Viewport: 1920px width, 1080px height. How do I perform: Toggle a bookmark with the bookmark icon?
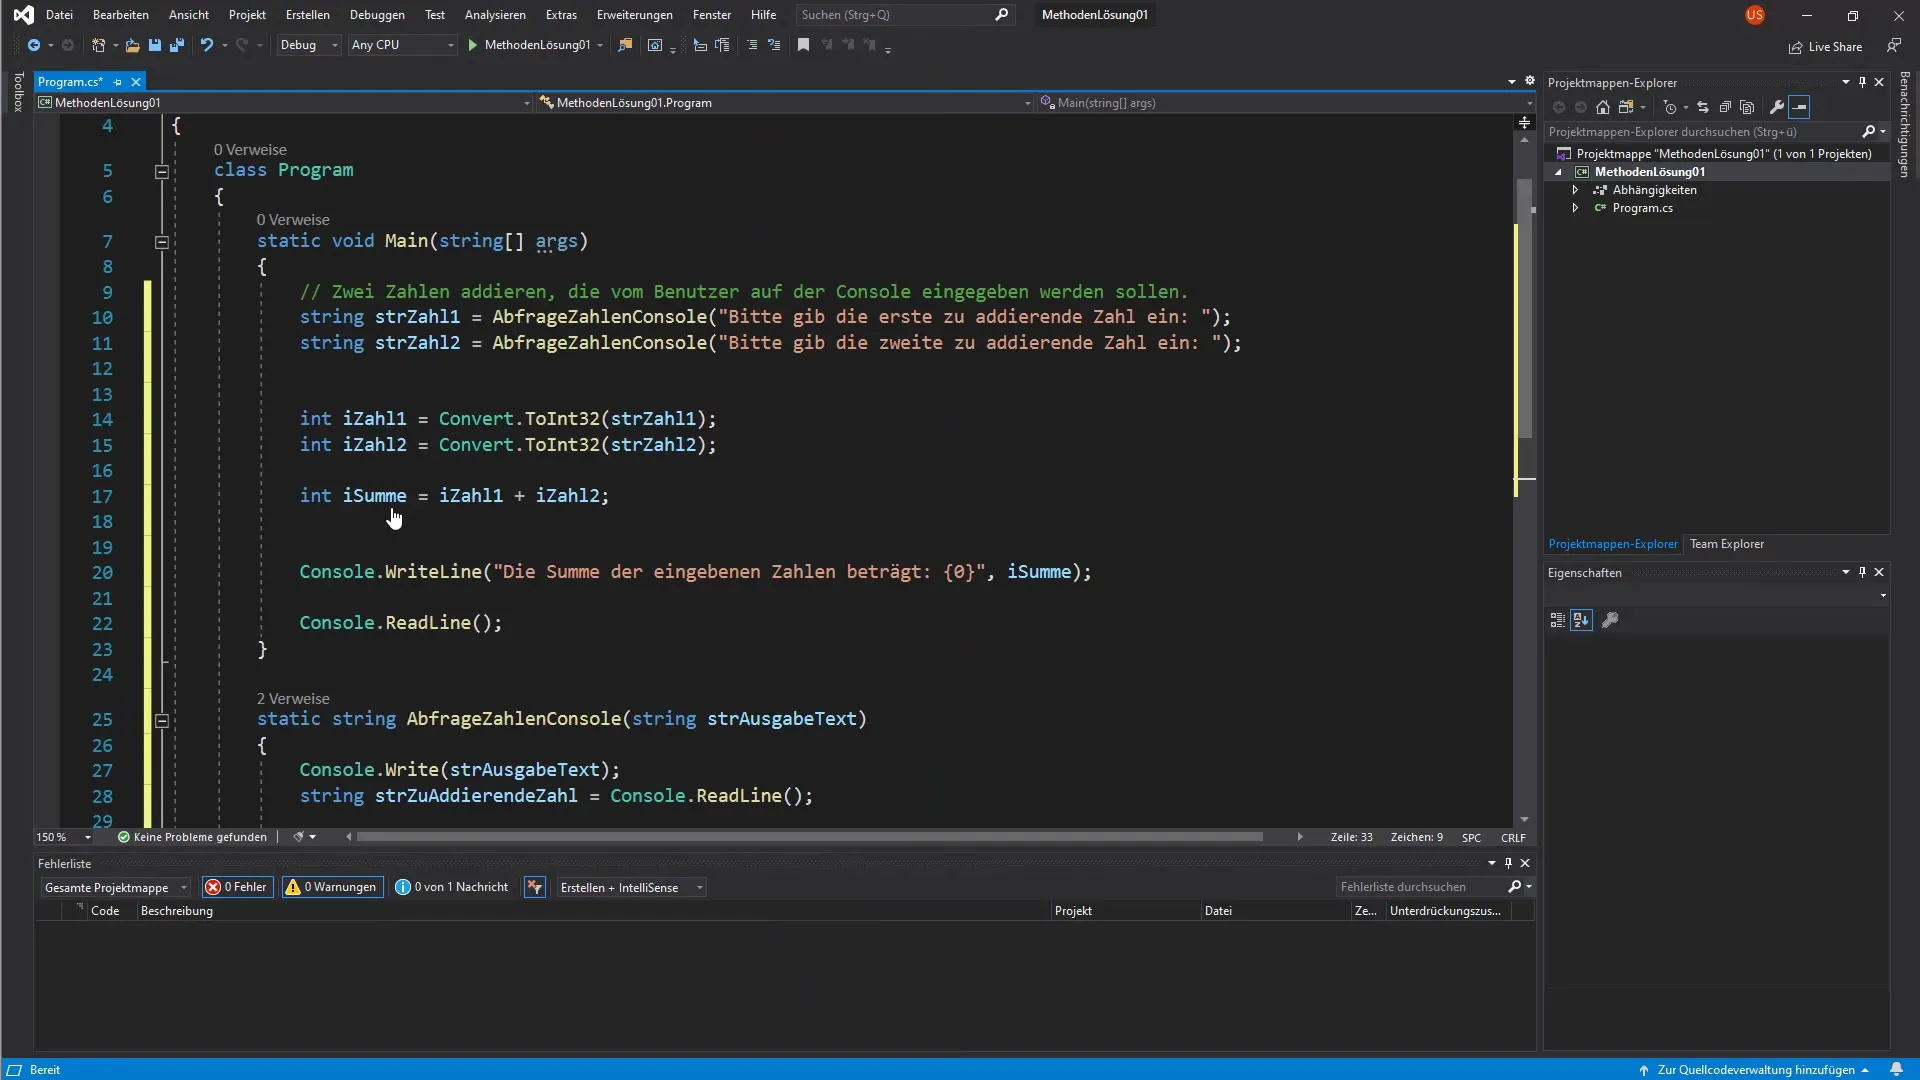click(803, 45)
